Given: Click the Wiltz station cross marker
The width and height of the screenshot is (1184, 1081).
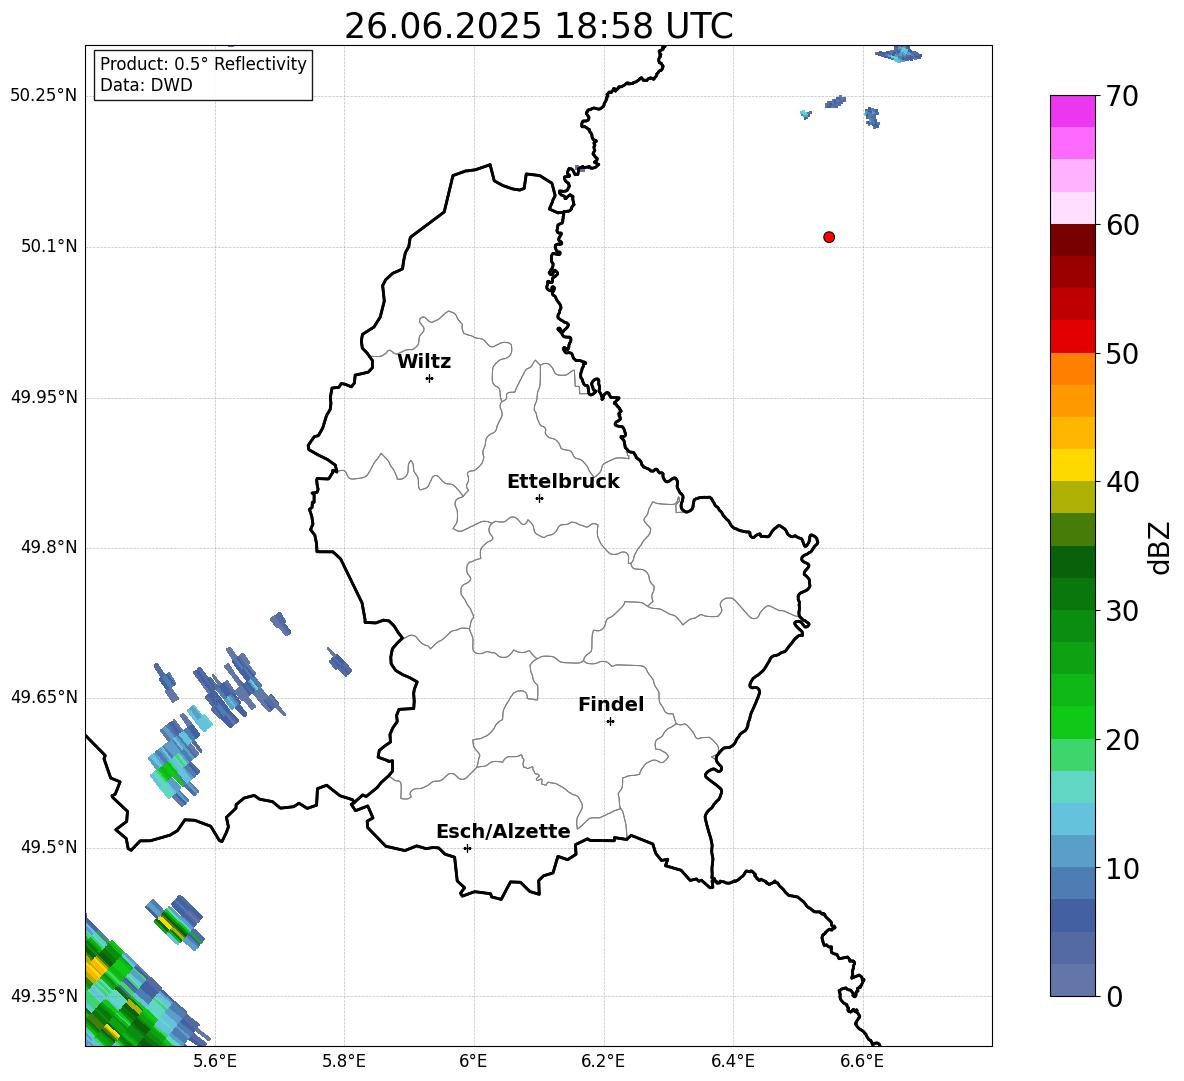Looking at the screenshot, I should [430, 378].
